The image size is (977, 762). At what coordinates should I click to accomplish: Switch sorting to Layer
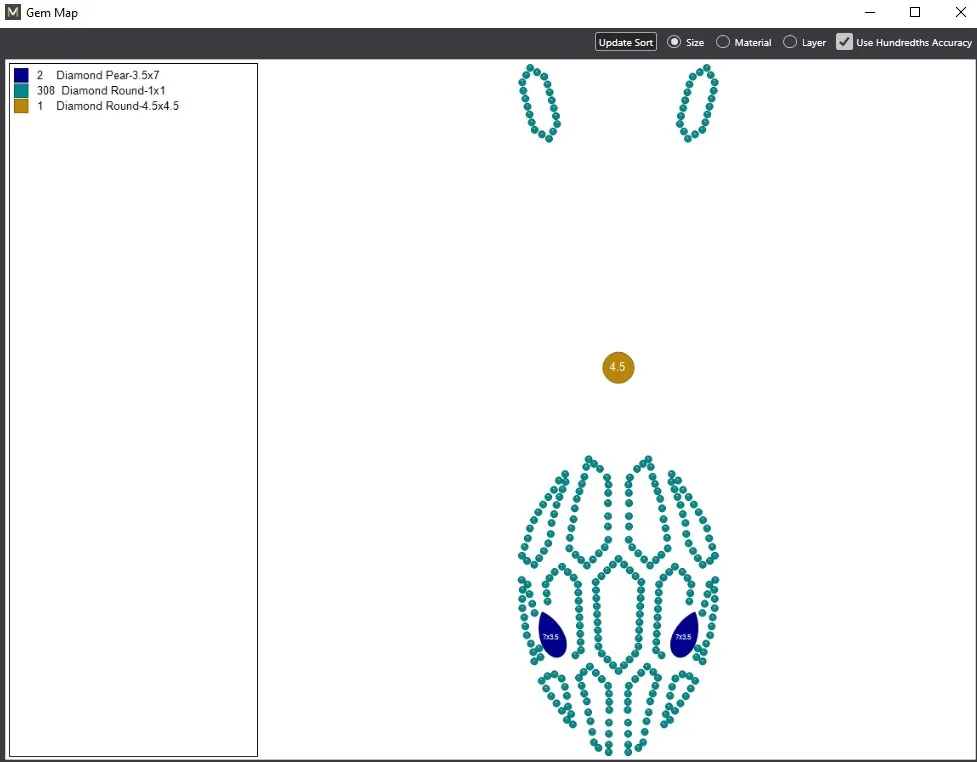tap(790, 42)
